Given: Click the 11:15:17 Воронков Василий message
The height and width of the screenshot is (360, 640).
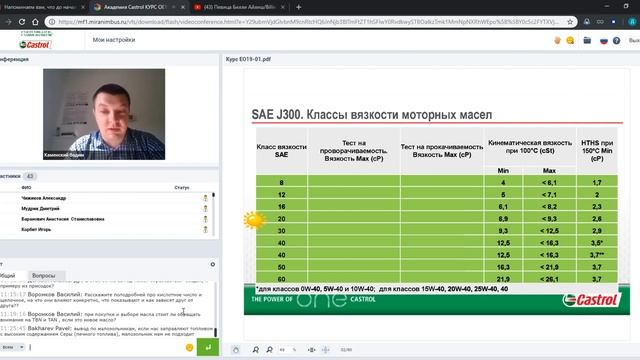Looking at the screenshot, I should [x=102, y=300].
